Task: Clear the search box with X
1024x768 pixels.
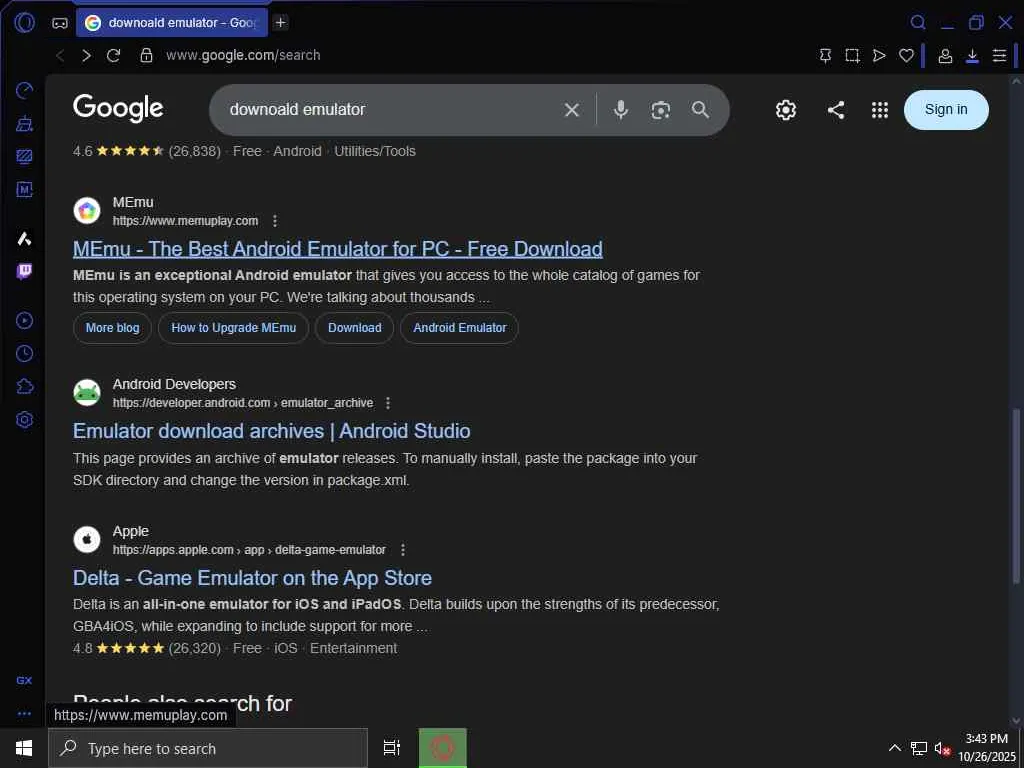Action: pyautogui.click(x=571, y=110)
